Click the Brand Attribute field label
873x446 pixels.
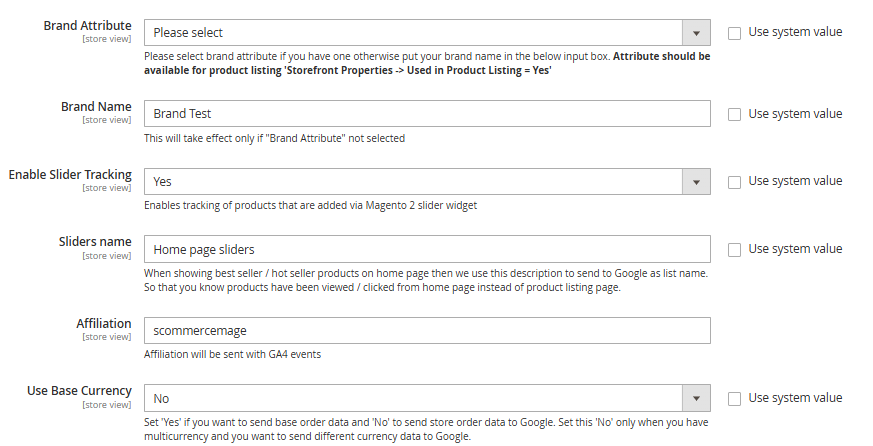pyautogui.click(x=87, y=26)
